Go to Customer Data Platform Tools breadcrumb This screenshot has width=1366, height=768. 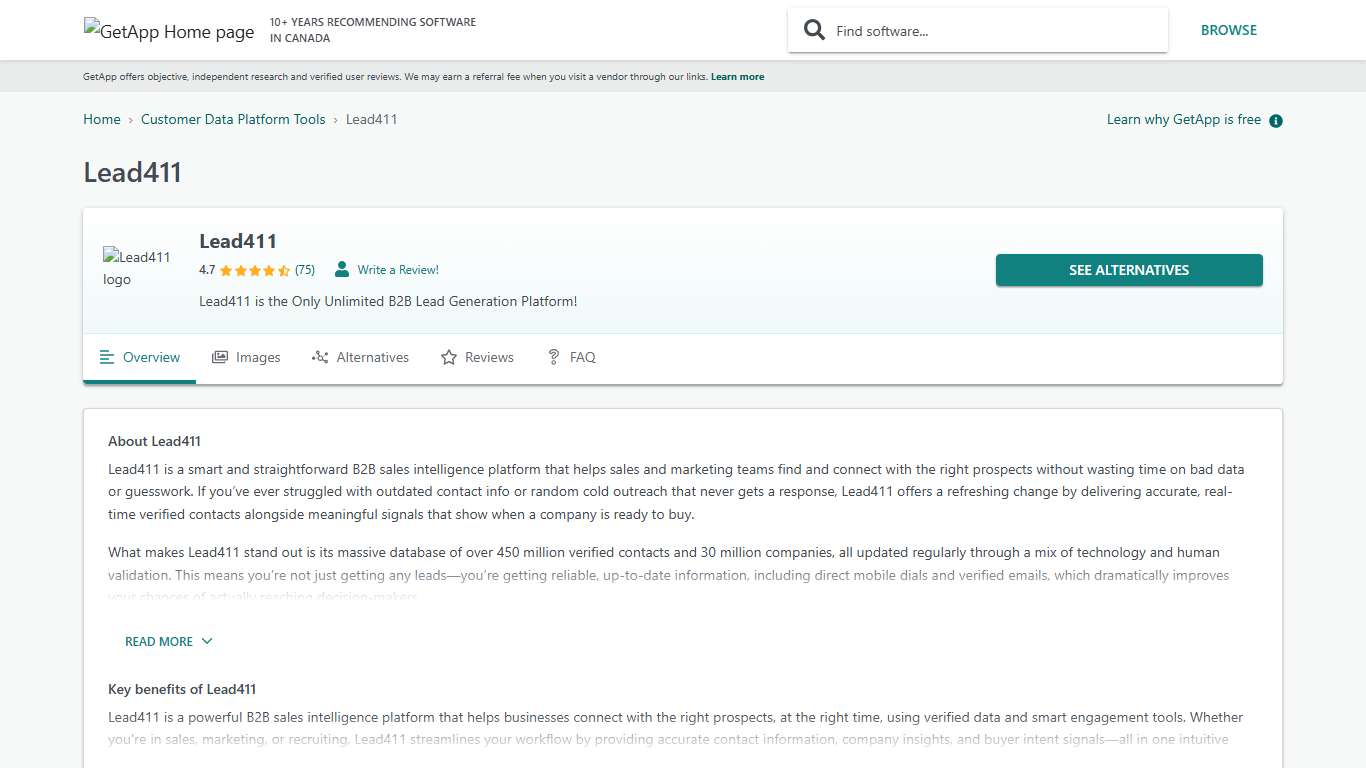(233, 119)
